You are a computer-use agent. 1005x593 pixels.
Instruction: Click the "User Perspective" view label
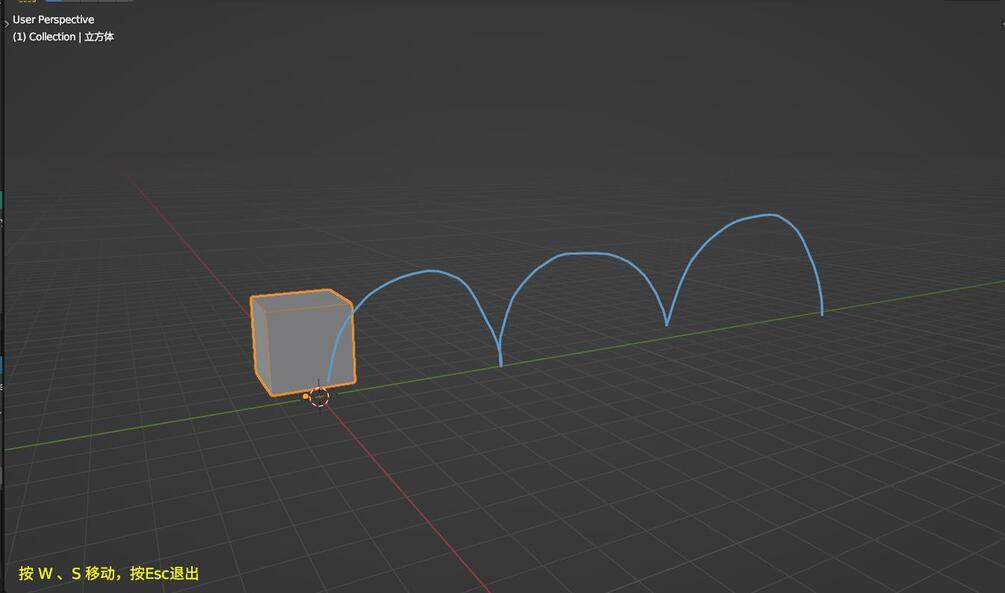tap(53, 20)
